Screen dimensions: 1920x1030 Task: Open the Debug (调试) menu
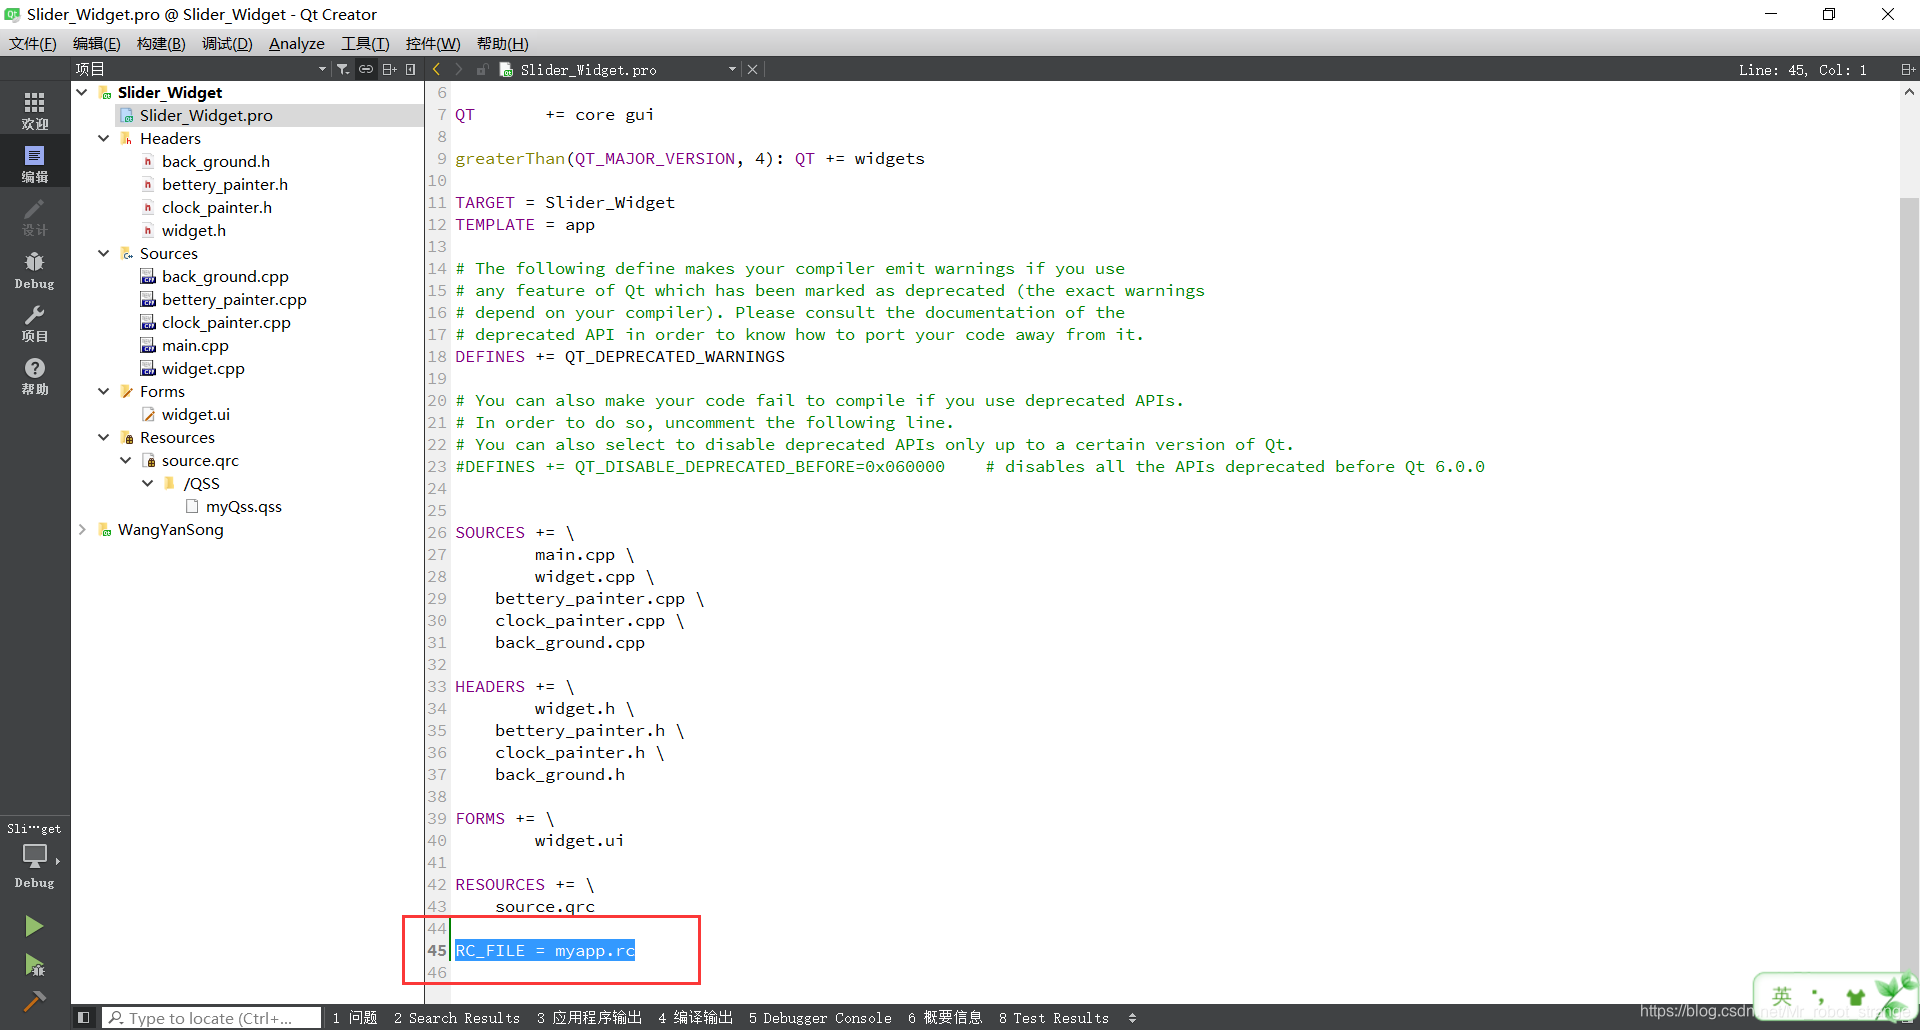pos(227,43)
